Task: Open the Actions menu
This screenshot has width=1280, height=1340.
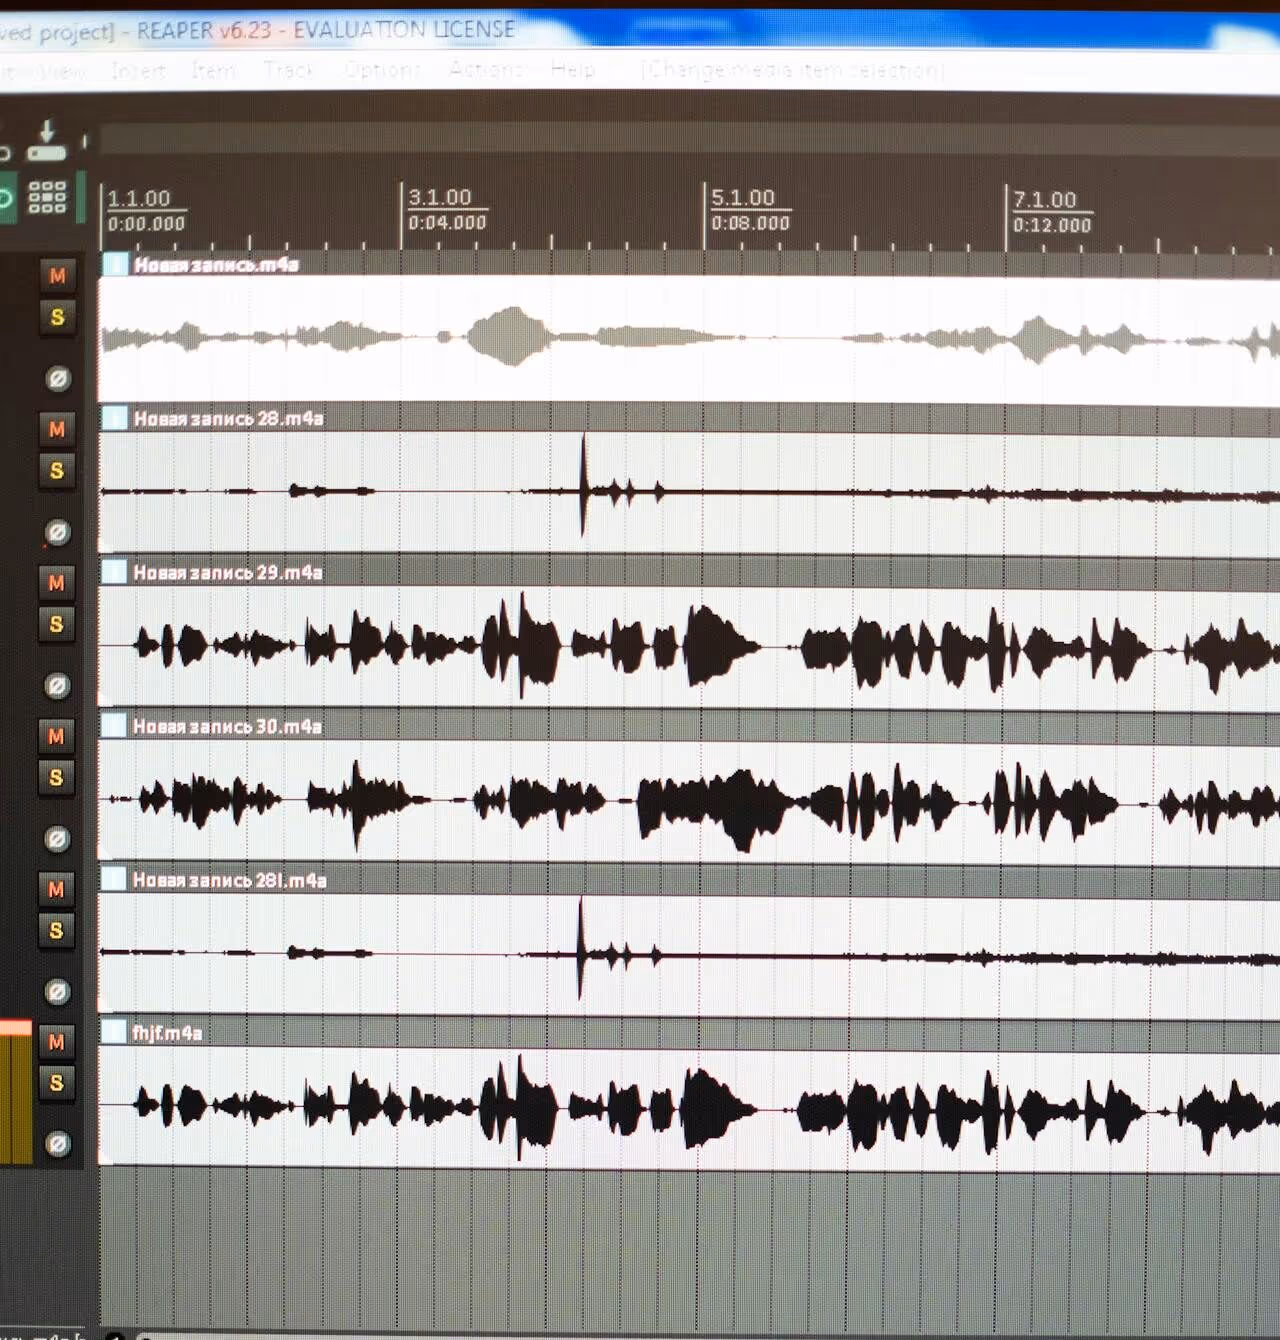Action: 486,70
